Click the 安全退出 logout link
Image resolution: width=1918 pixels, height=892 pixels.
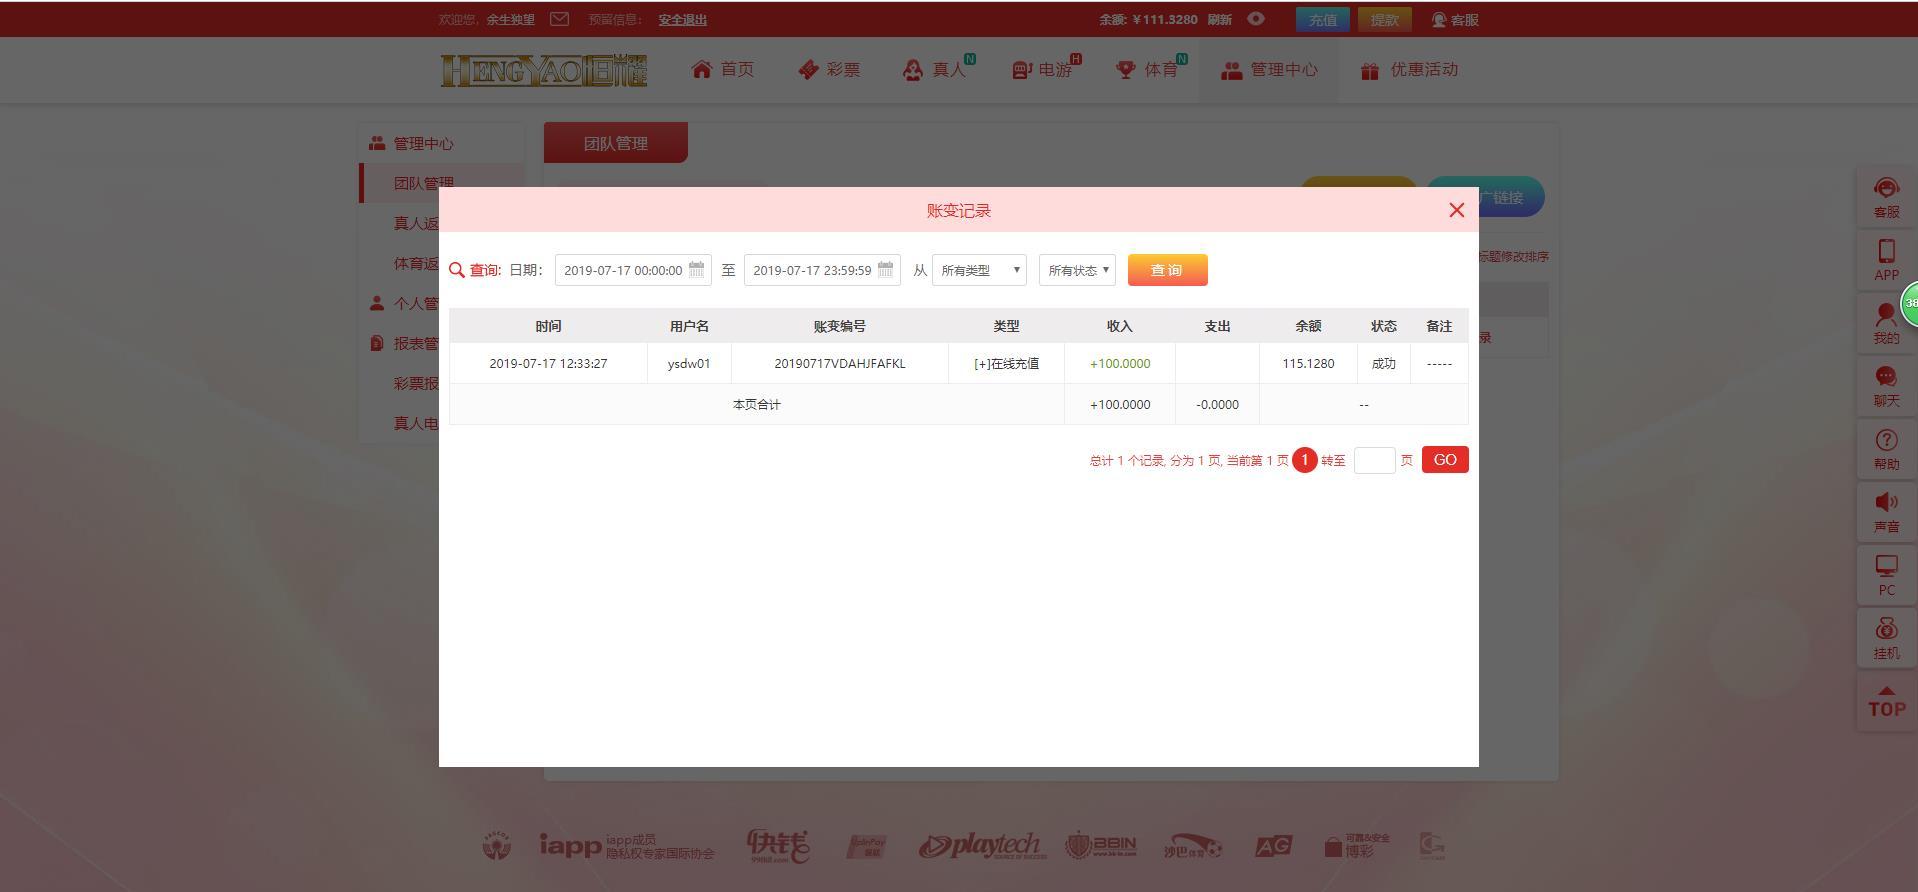pyautogui.click(x=682, y=20)
